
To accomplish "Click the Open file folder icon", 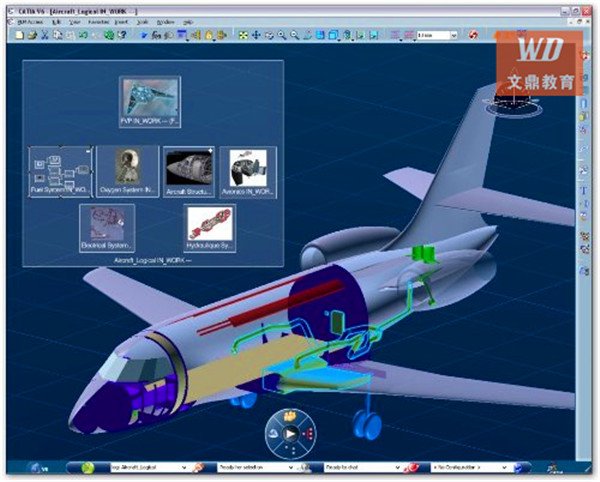I will [33, 34].
